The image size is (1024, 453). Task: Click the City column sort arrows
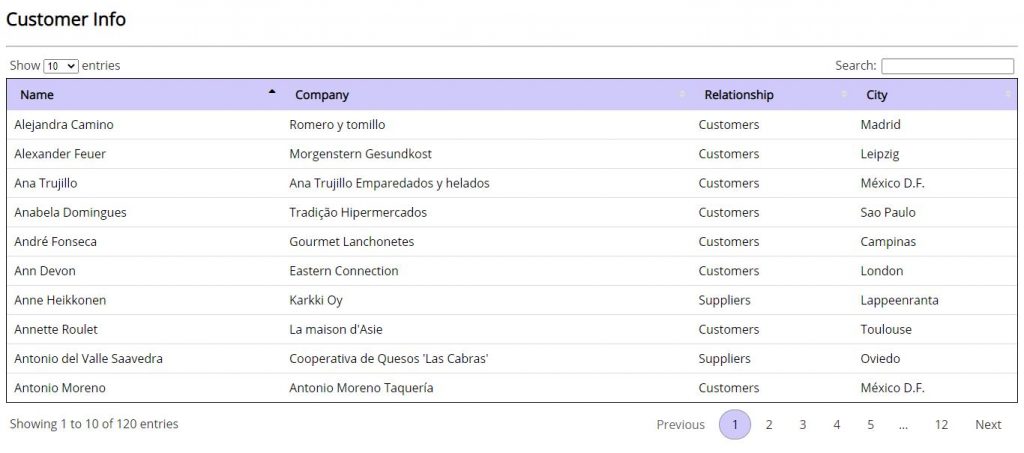click(x=1008, y=95)
